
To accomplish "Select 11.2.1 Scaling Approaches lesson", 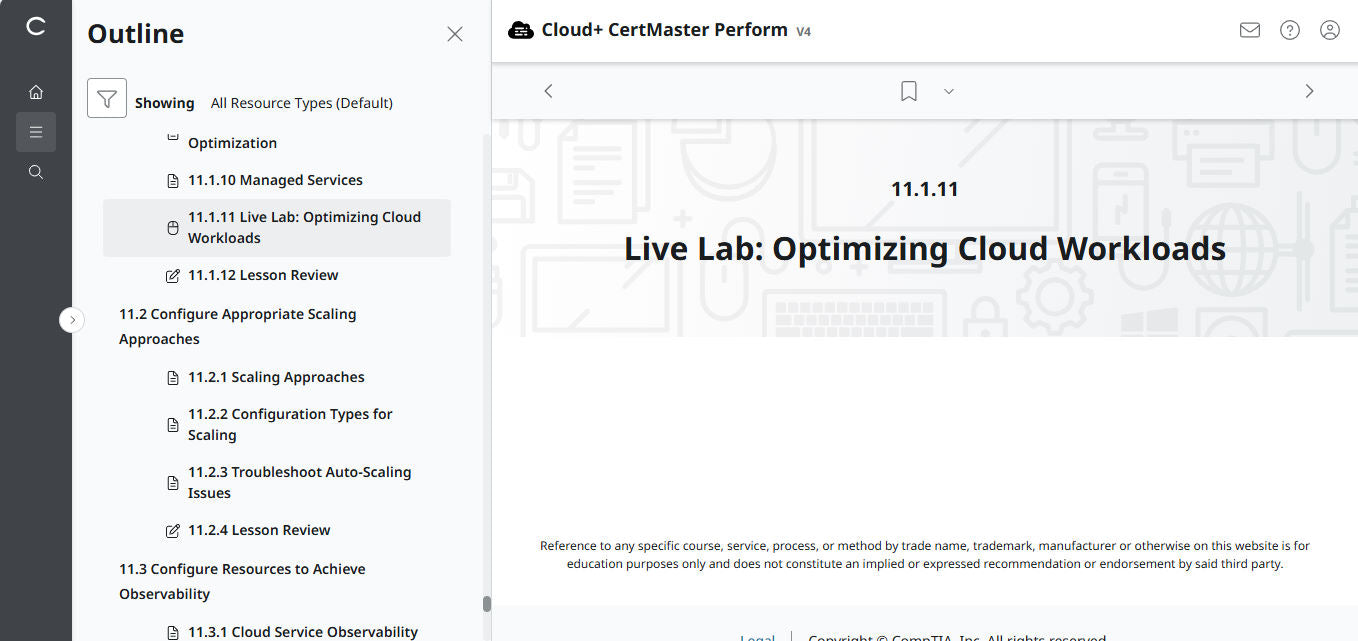I will pos(276,376).
